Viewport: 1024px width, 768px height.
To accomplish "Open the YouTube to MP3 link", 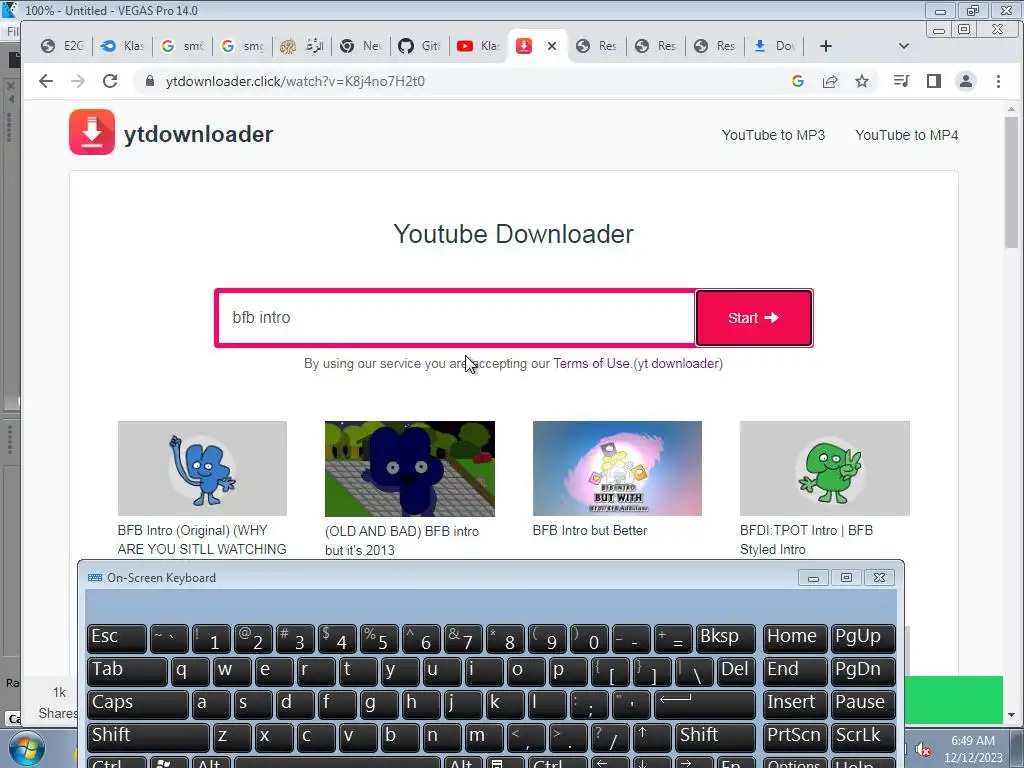I will point(773,135).
